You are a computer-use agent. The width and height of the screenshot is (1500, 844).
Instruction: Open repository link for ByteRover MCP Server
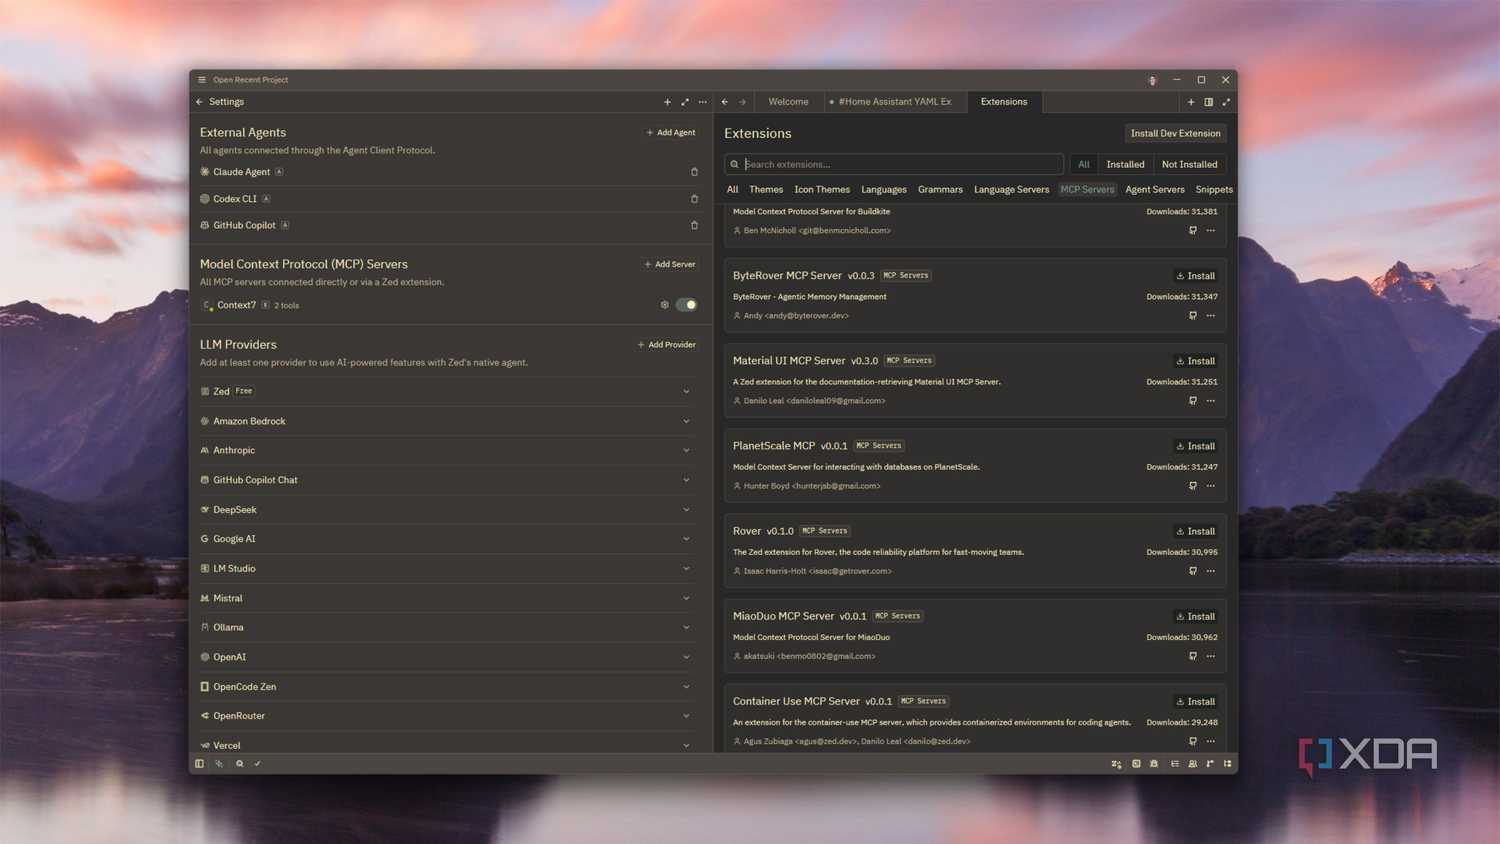pos(1192,316)
